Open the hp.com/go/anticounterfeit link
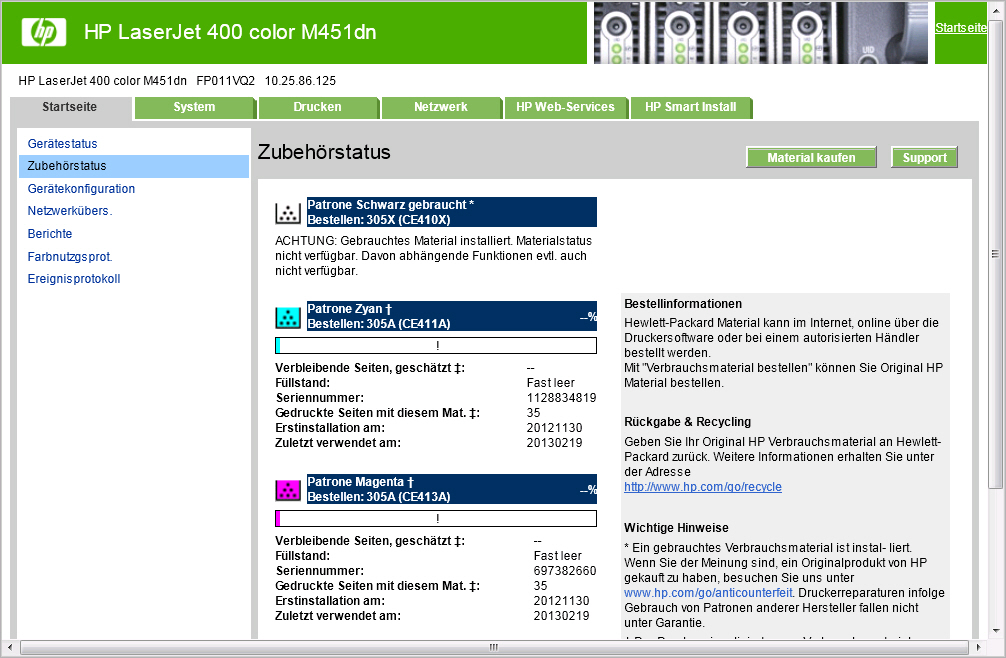 coord(708,593)
